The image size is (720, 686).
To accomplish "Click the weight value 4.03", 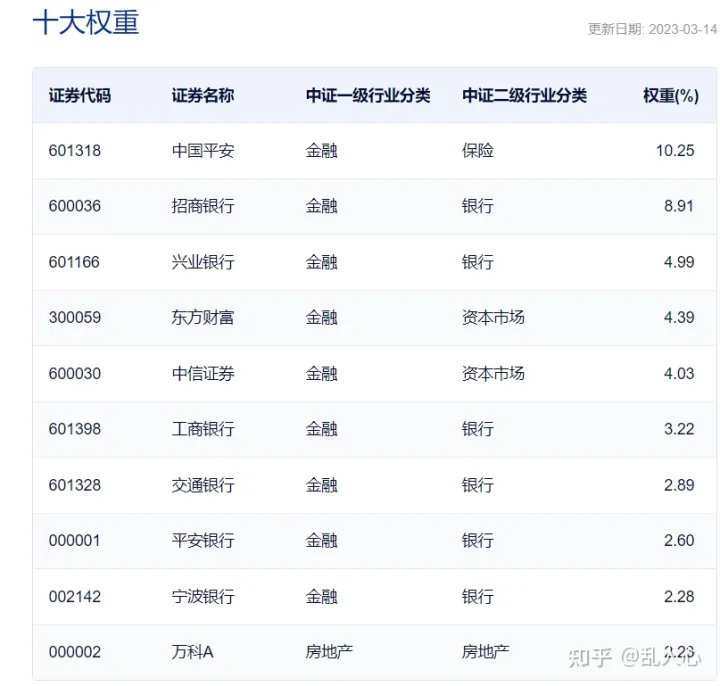I will tap(679, 374).
